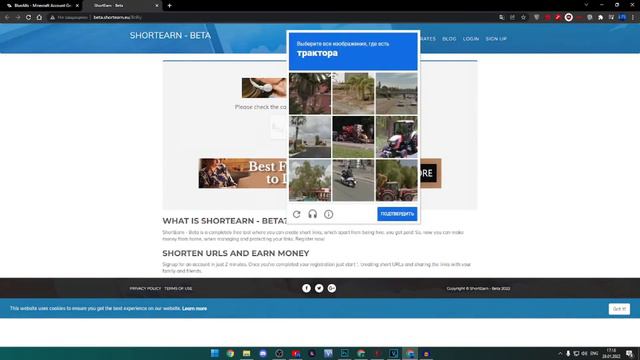Screen dimensions: 640x360
Task: Select the top-left palm tree tile
Action: point(310,93)
